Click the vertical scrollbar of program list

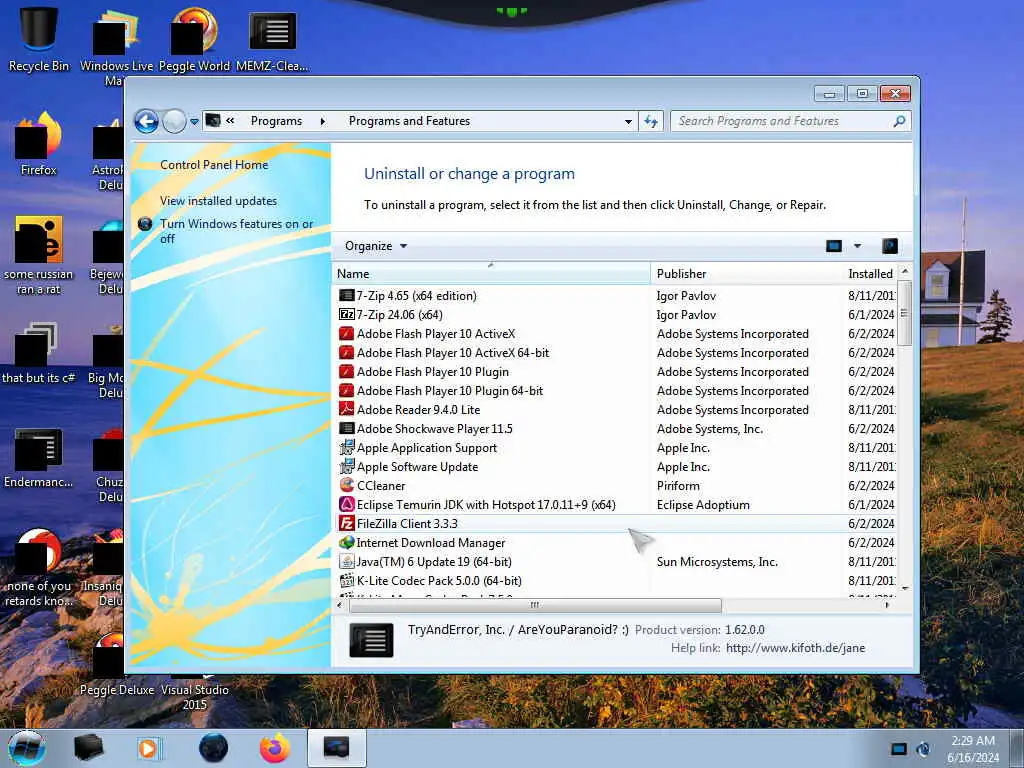click(x=904, y=313)
